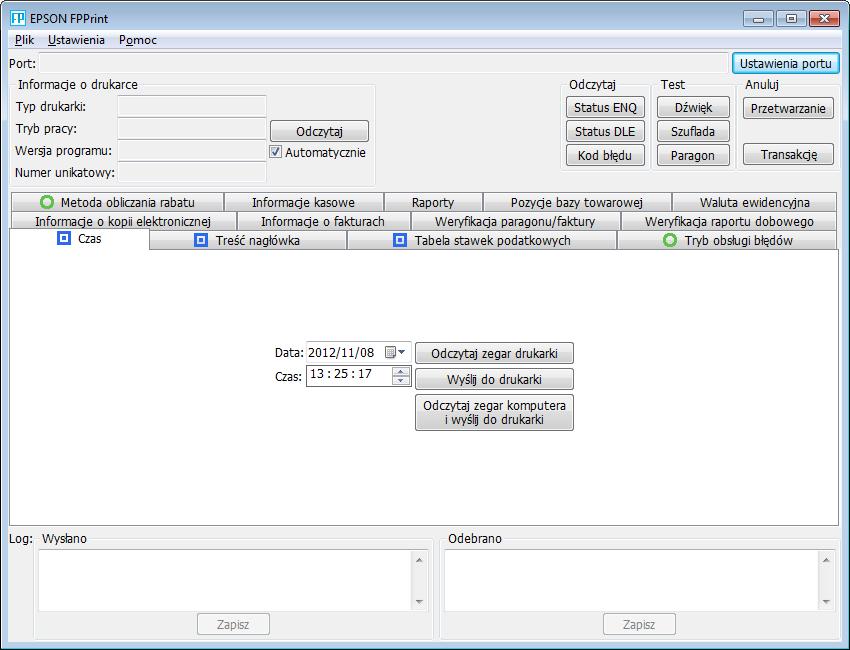Image resolution: width=850 pixels, height=650 pixels.
Task: Click the blue square icon on Tabela stawek podatkowych tab
Action: 400,240
